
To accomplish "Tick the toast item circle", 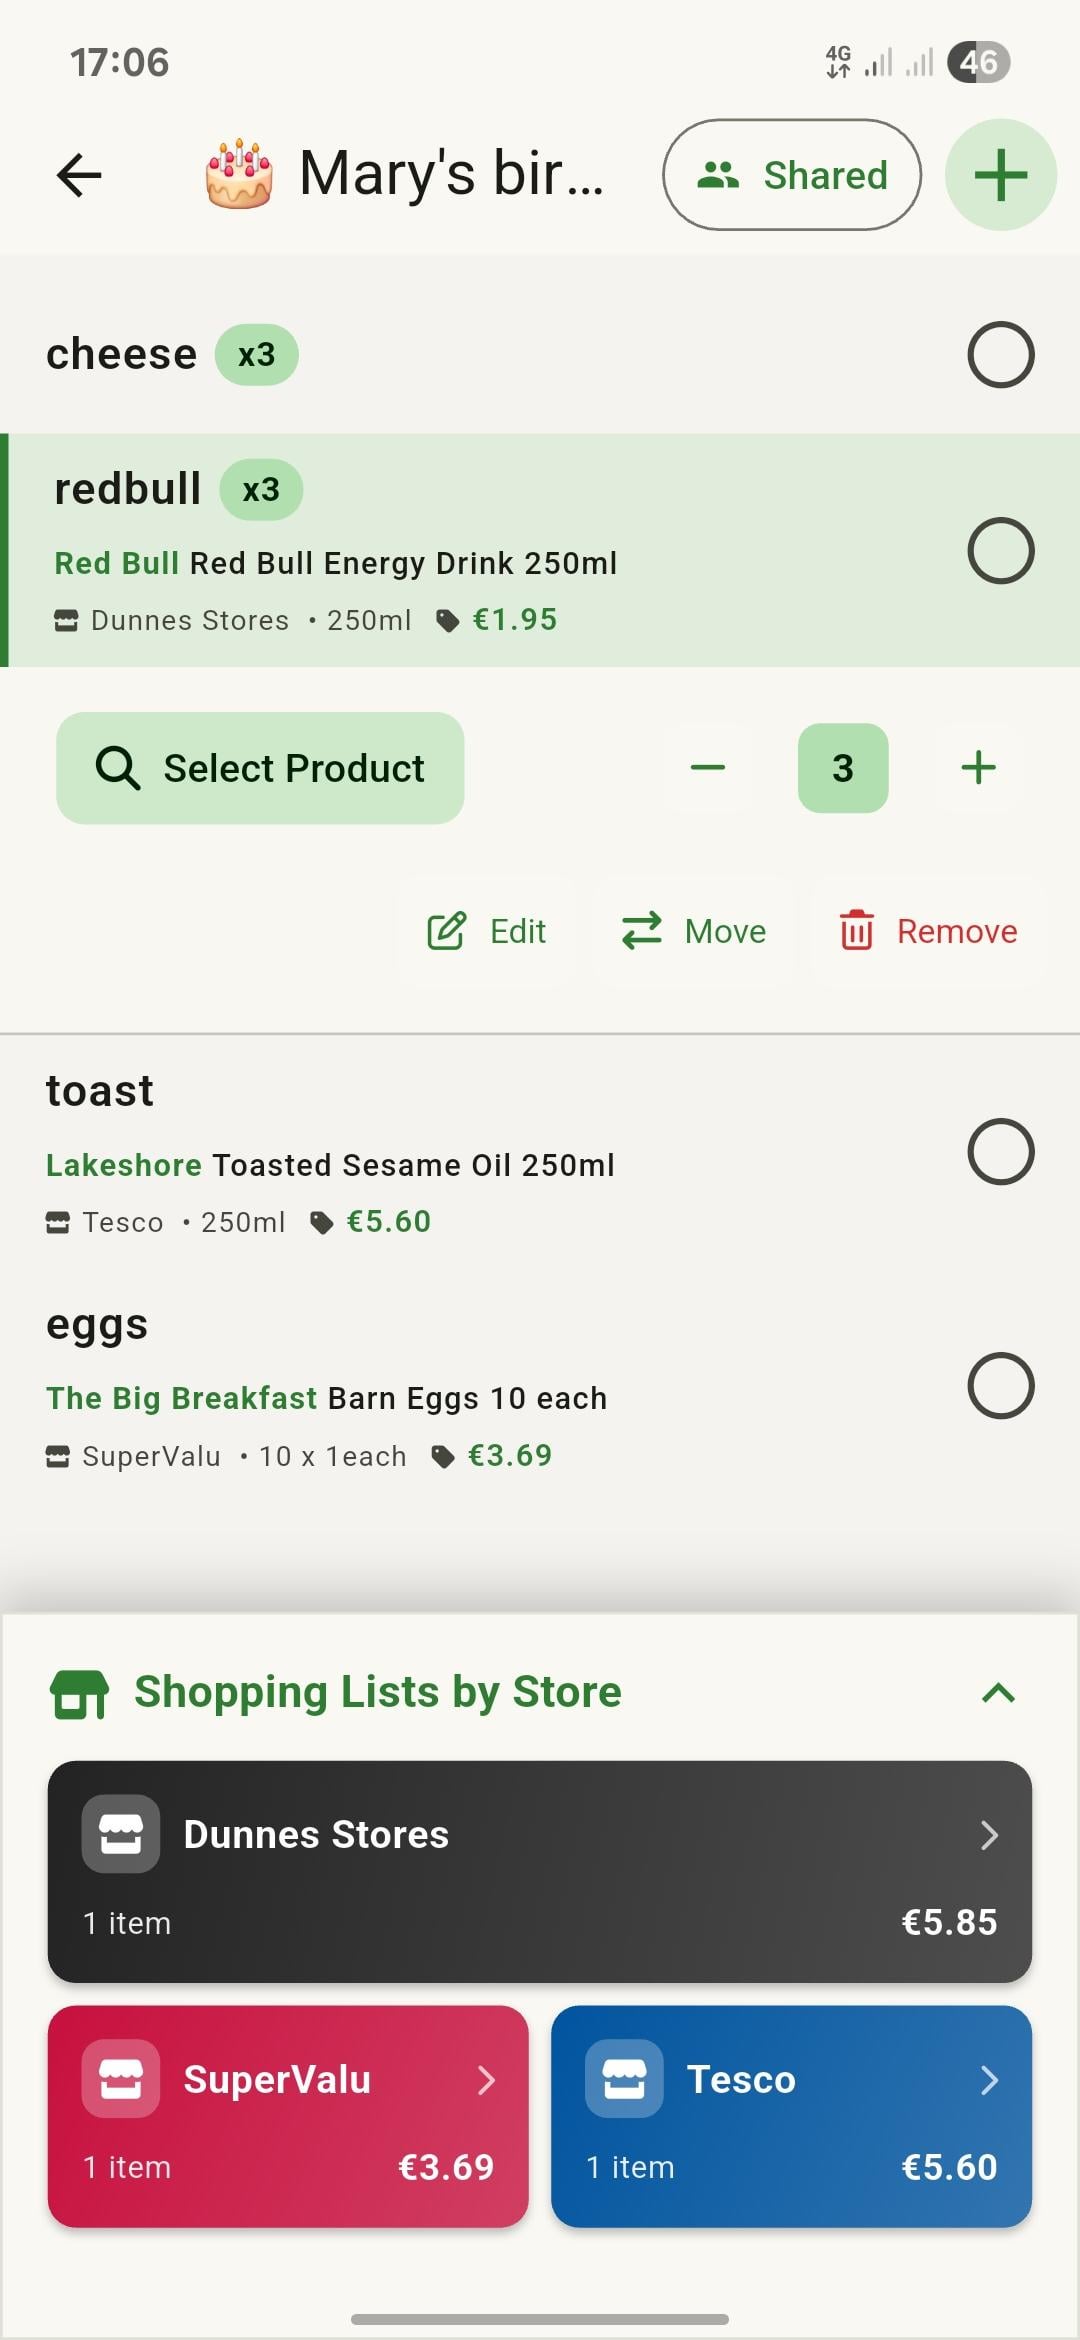I will click(1000, 1152).
